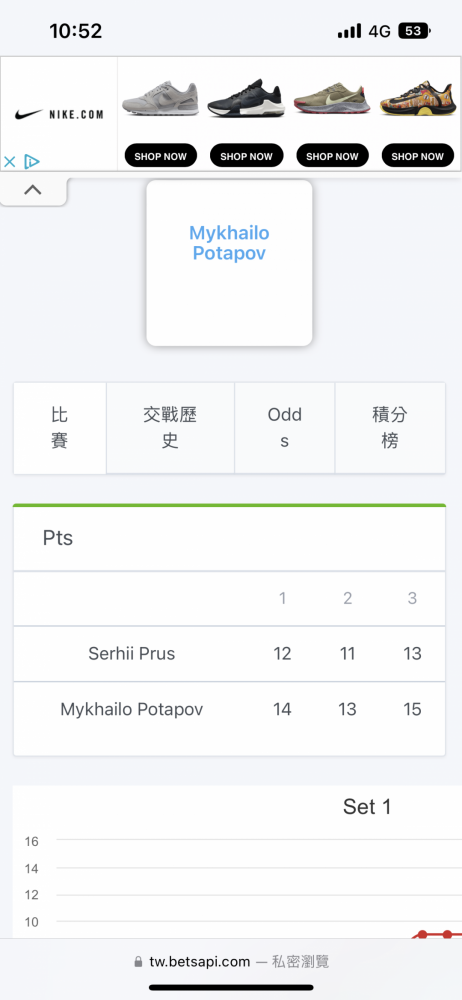
Task: Collapse the panel using the up chevron
Action: click(x=33, y=189)
